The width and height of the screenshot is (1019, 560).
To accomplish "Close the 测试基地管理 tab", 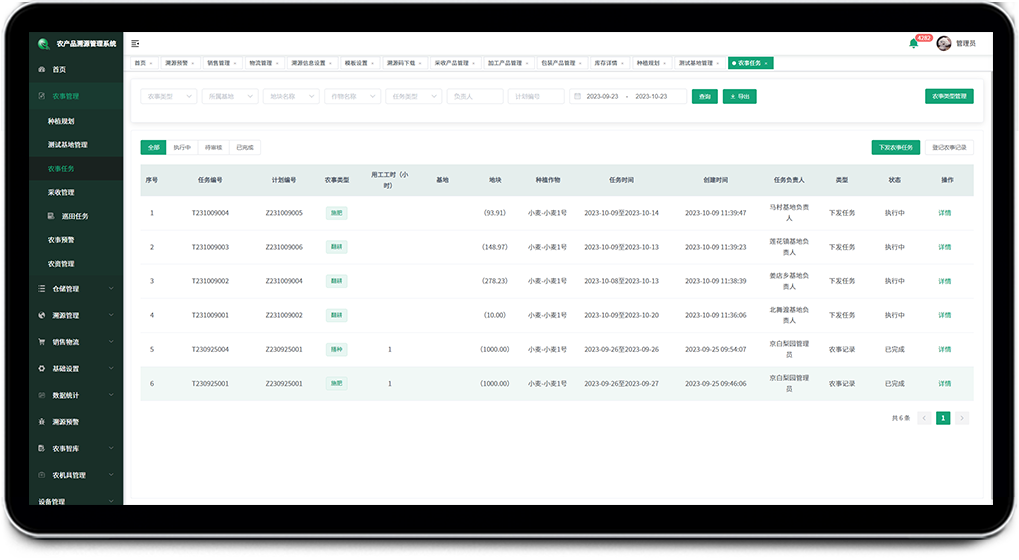I will point(718,63).
